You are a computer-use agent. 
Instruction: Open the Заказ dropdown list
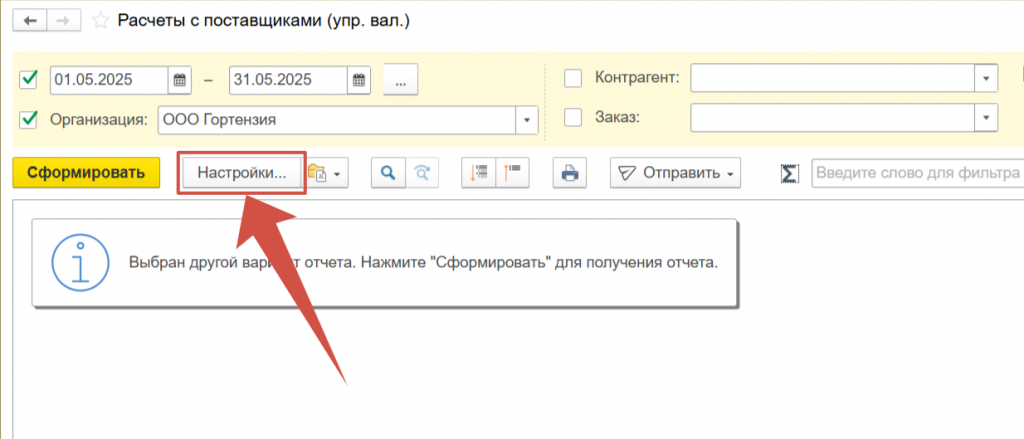(986, 118)
